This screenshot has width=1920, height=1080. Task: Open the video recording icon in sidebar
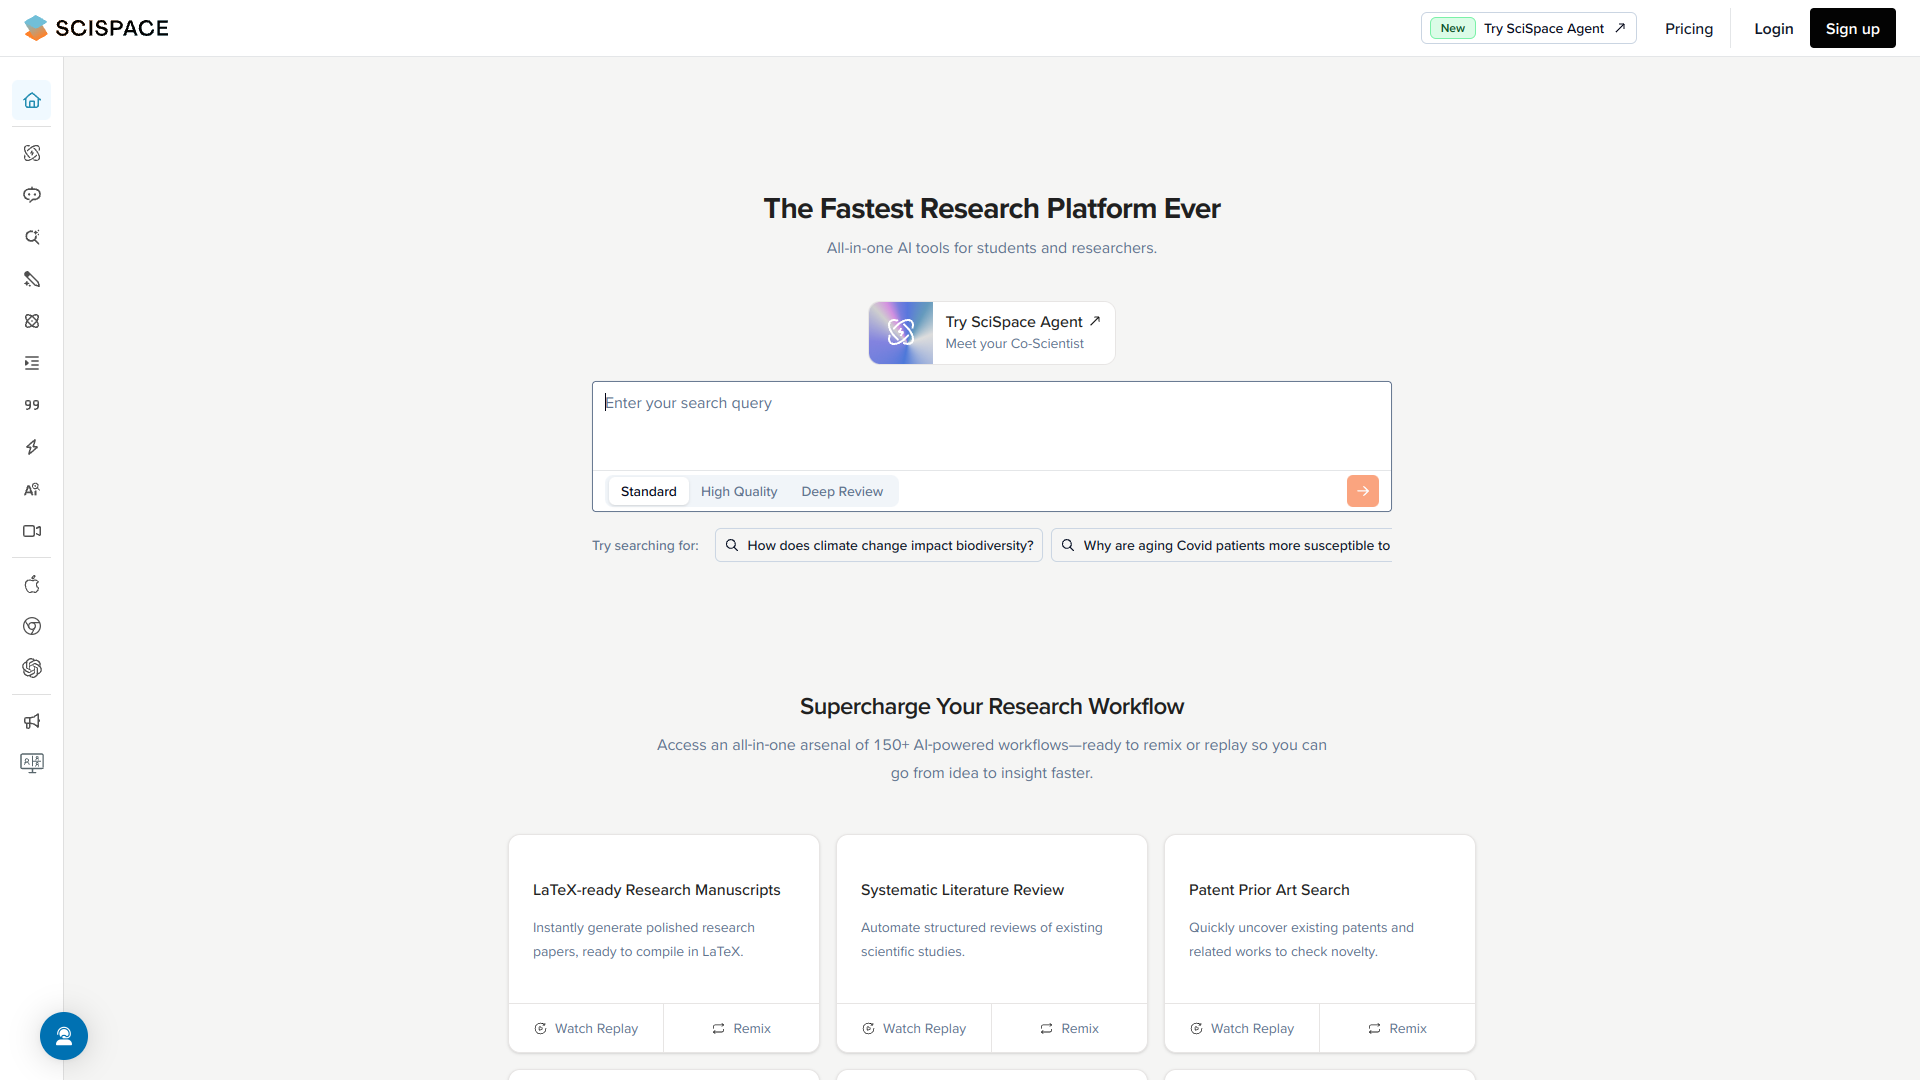[31, 531]
